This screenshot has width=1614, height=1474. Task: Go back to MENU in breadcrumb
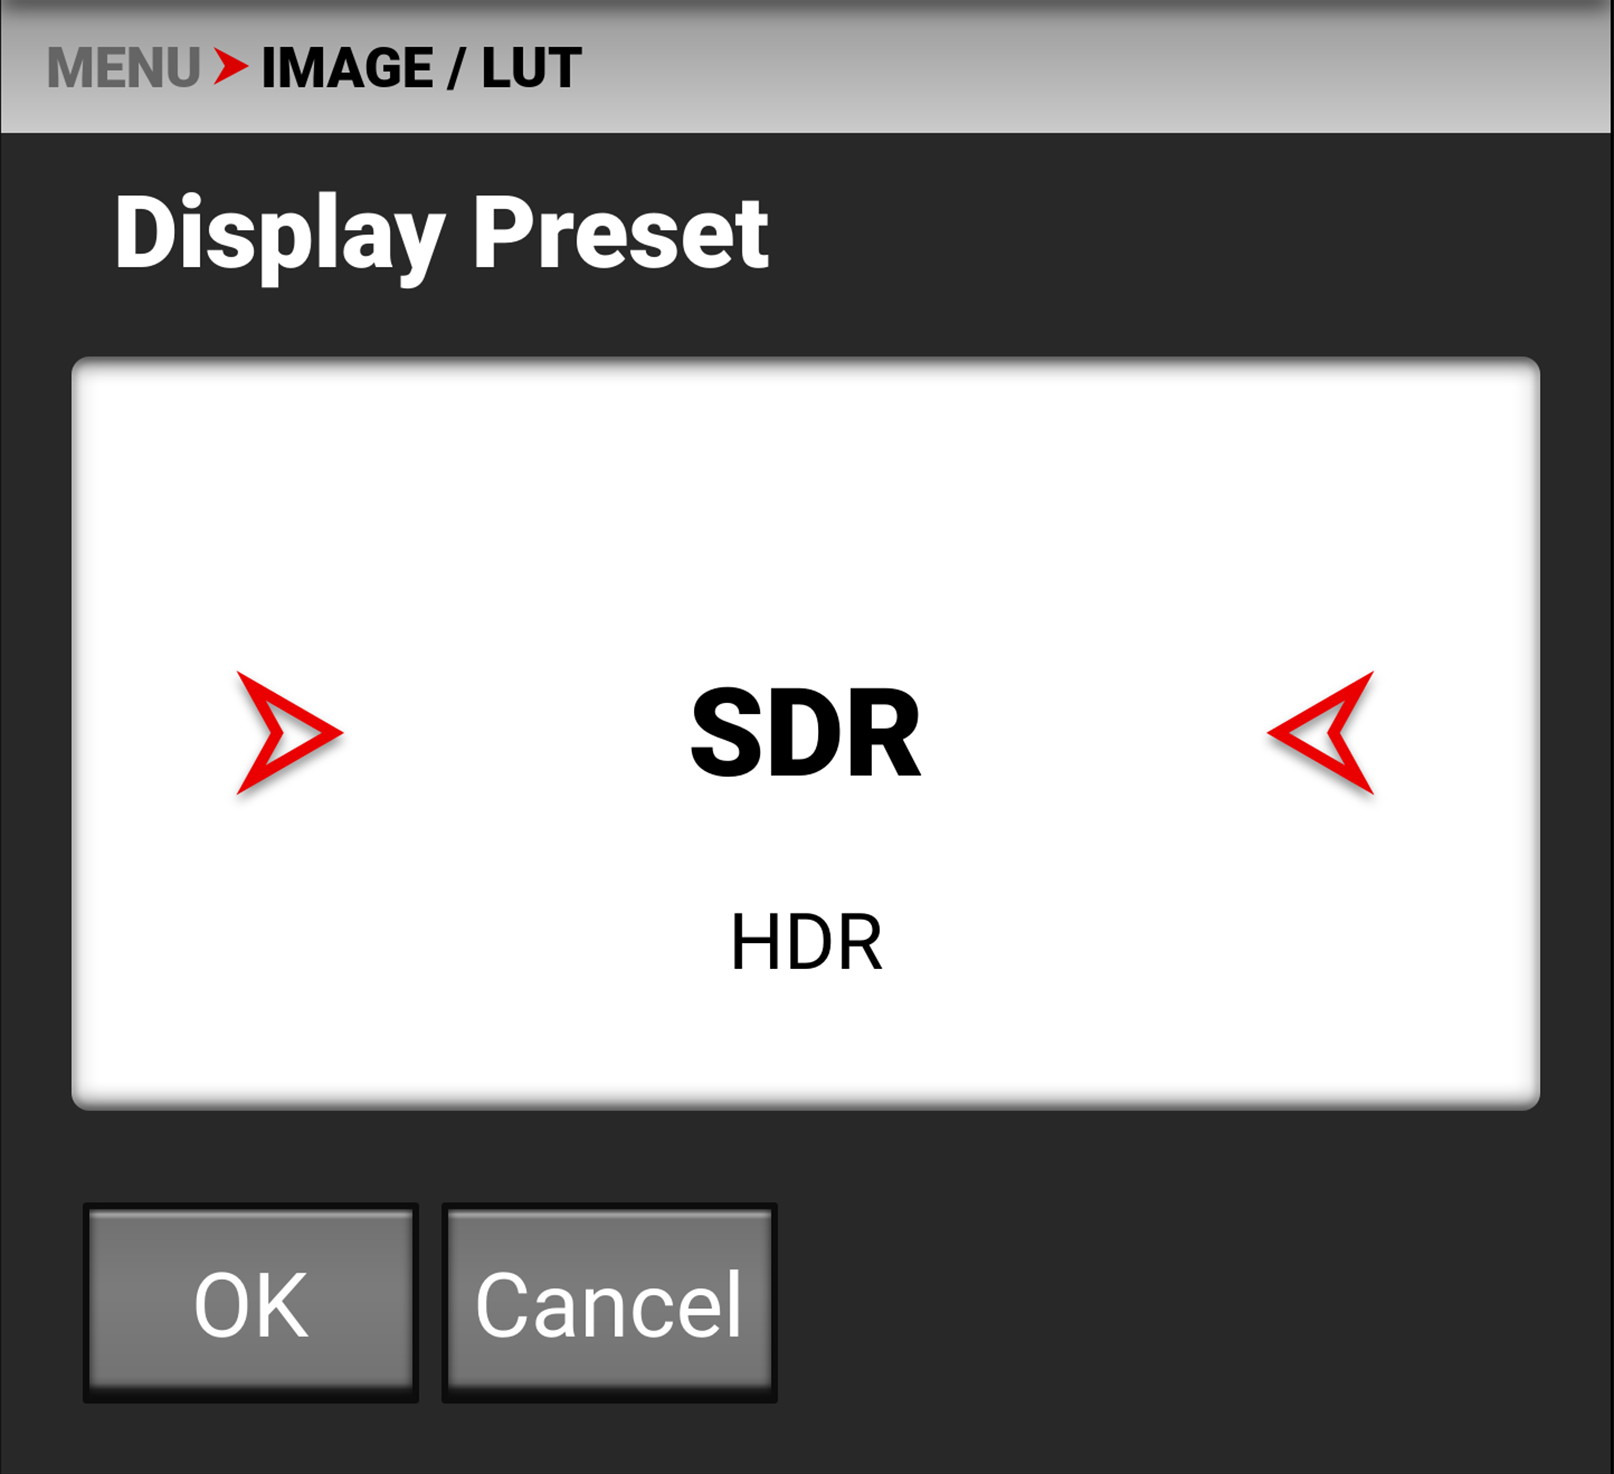click(x=124, y=68)
